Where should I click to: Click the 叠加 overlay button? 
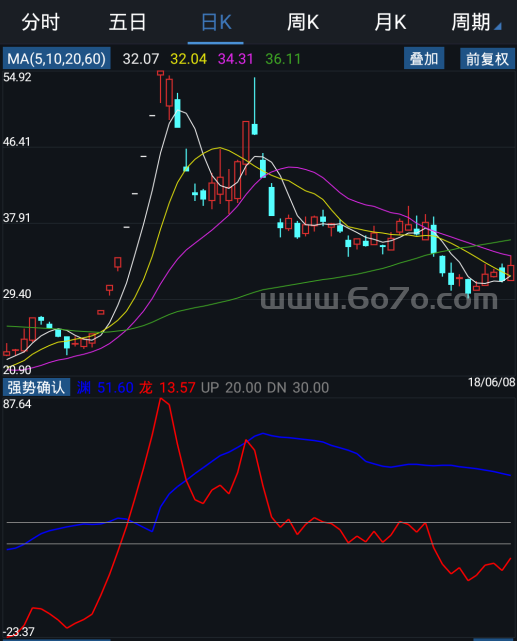tap(424, 58)
